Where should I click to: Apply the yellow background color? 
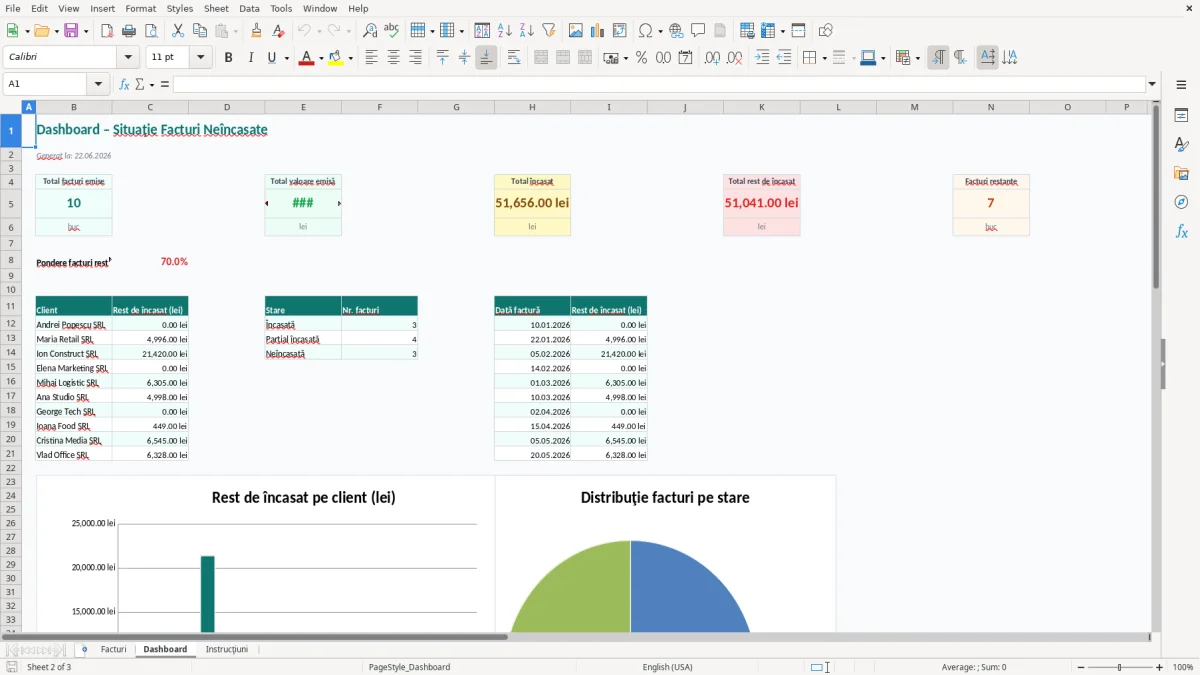(336, 58)
